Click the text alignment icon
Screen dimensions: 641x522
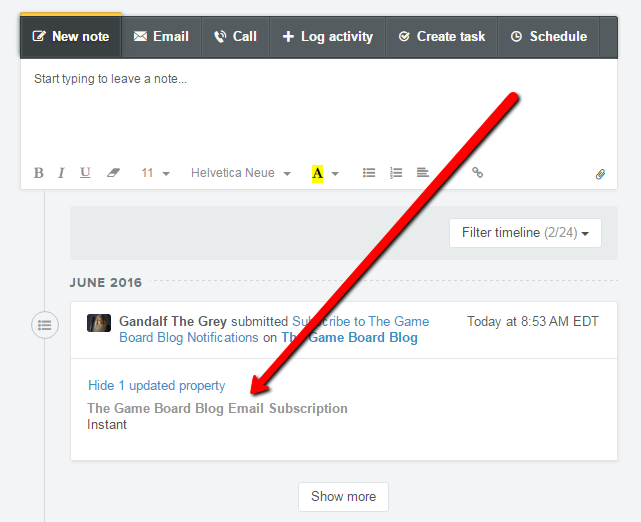(x=423, y=173)
